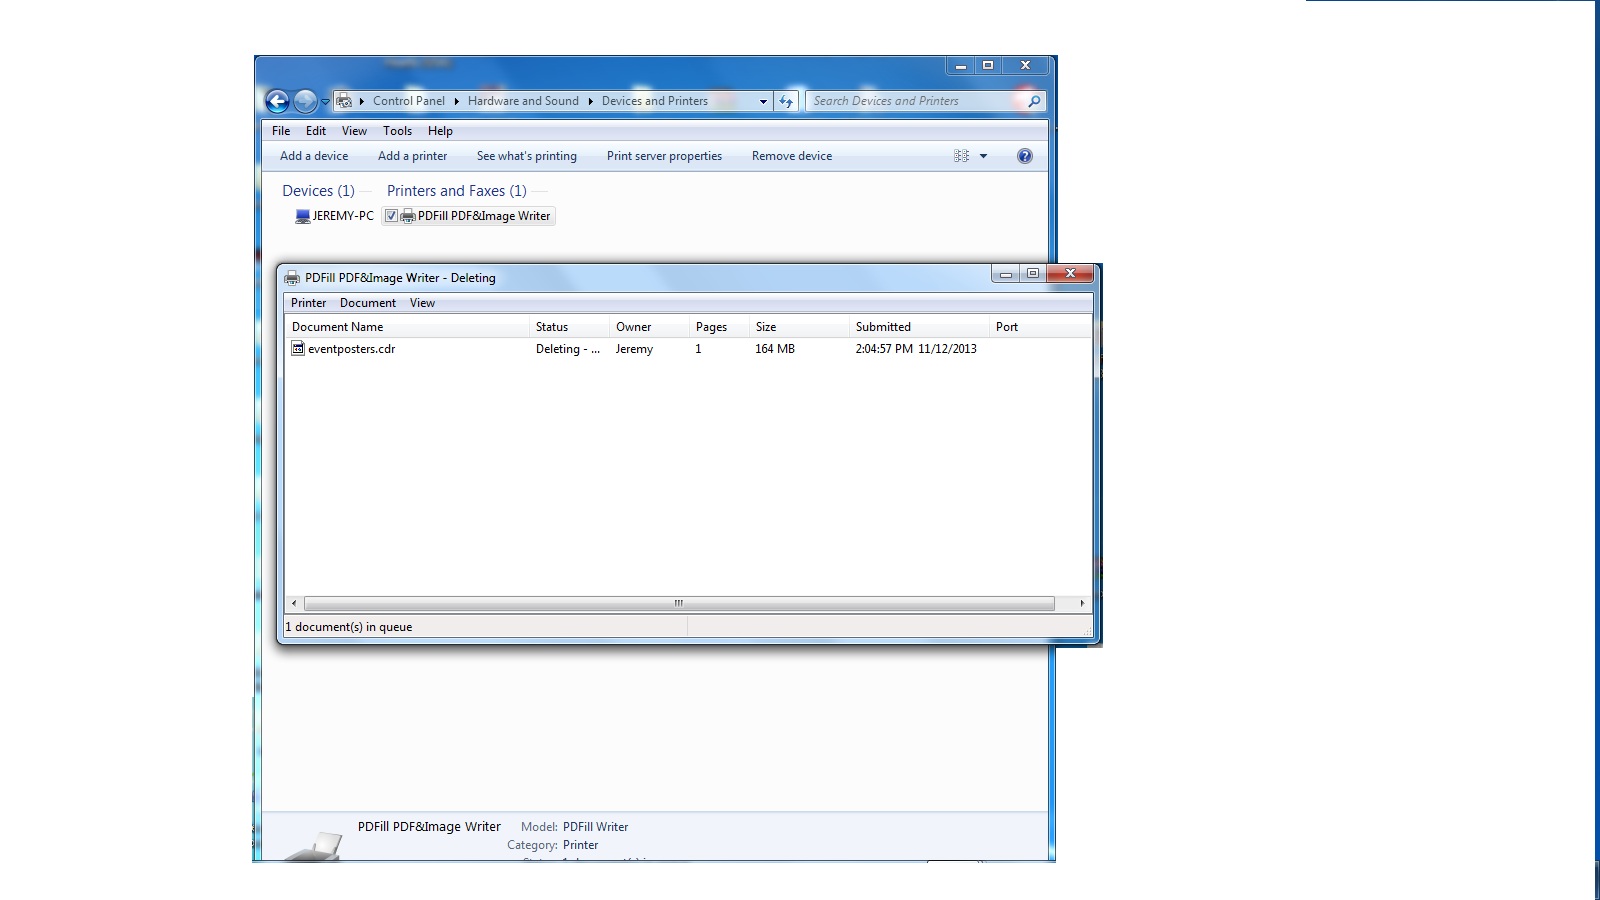
Task: Refresh the Devices and Printers address bar
Action: [x=786, y=101]
